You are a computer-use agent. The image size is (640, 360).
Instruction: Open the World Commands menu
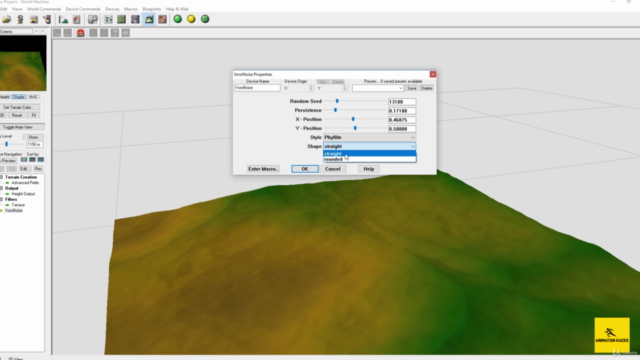tap(44, 9)
